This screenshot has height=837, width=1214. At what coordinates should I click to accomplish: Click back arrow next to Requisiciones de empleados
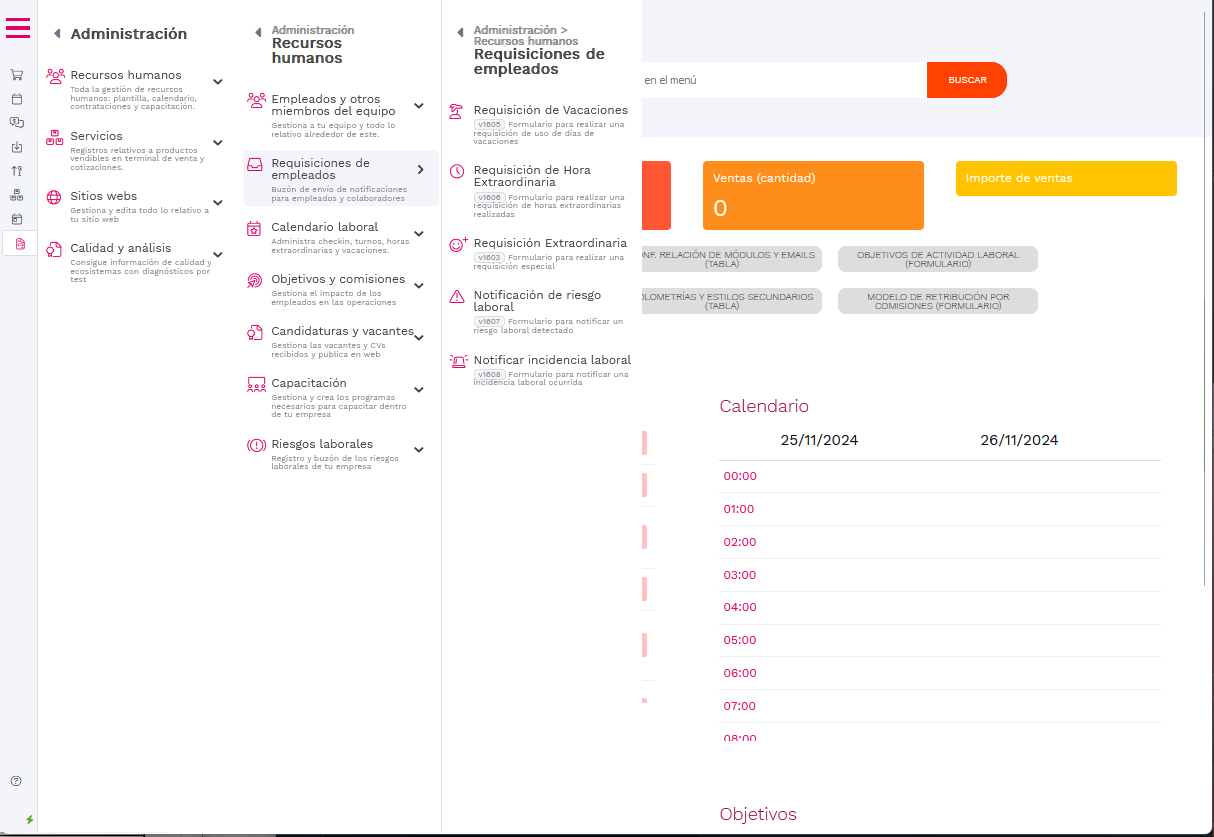point(460,33)
